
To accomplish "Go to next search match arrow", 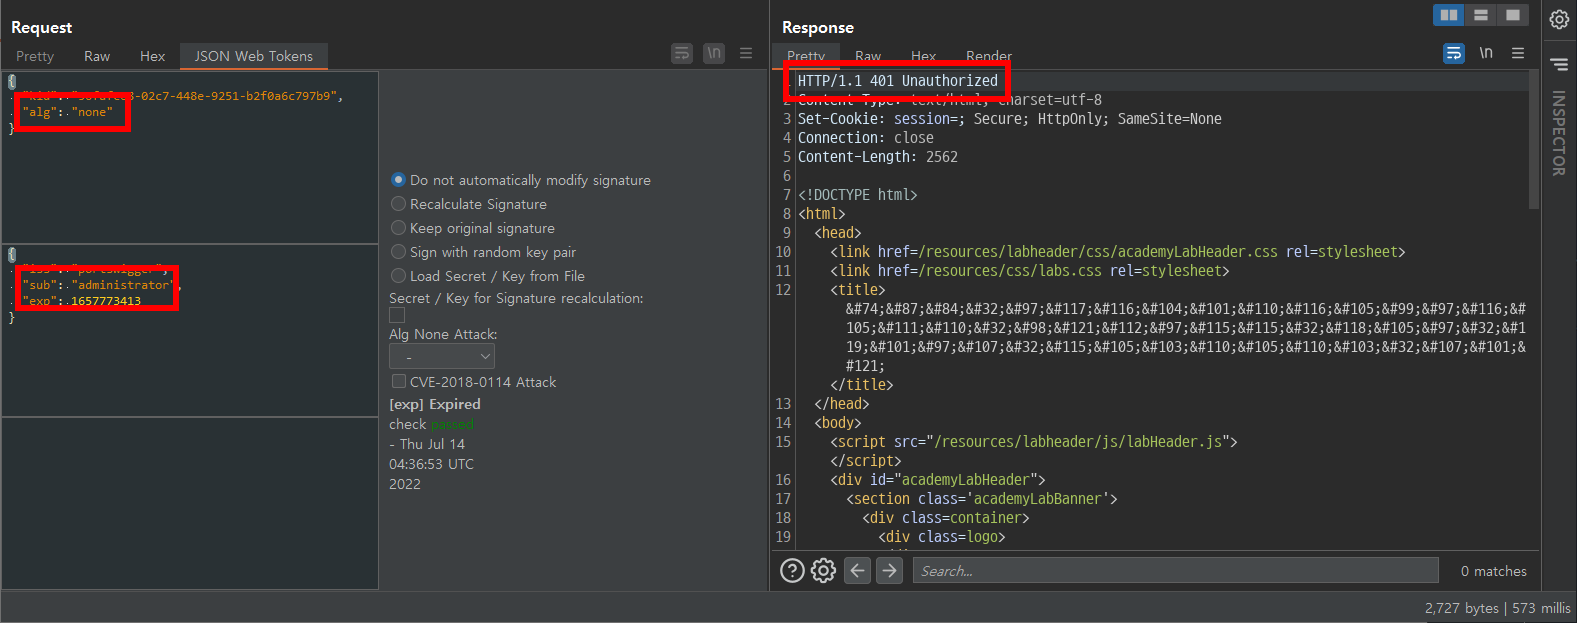I will [890, 570].
